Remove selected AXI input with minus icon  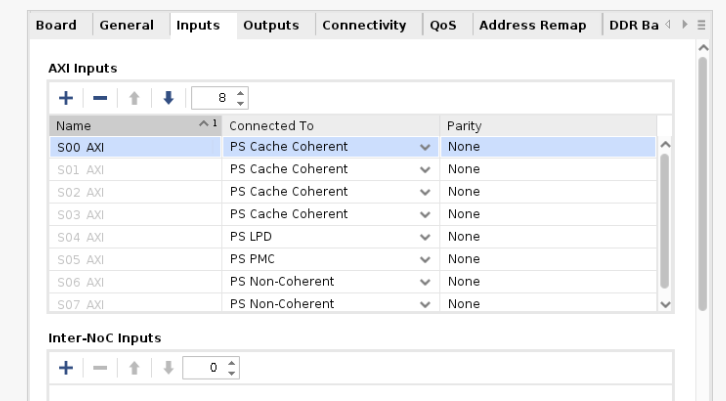click(x=100, y=98)
